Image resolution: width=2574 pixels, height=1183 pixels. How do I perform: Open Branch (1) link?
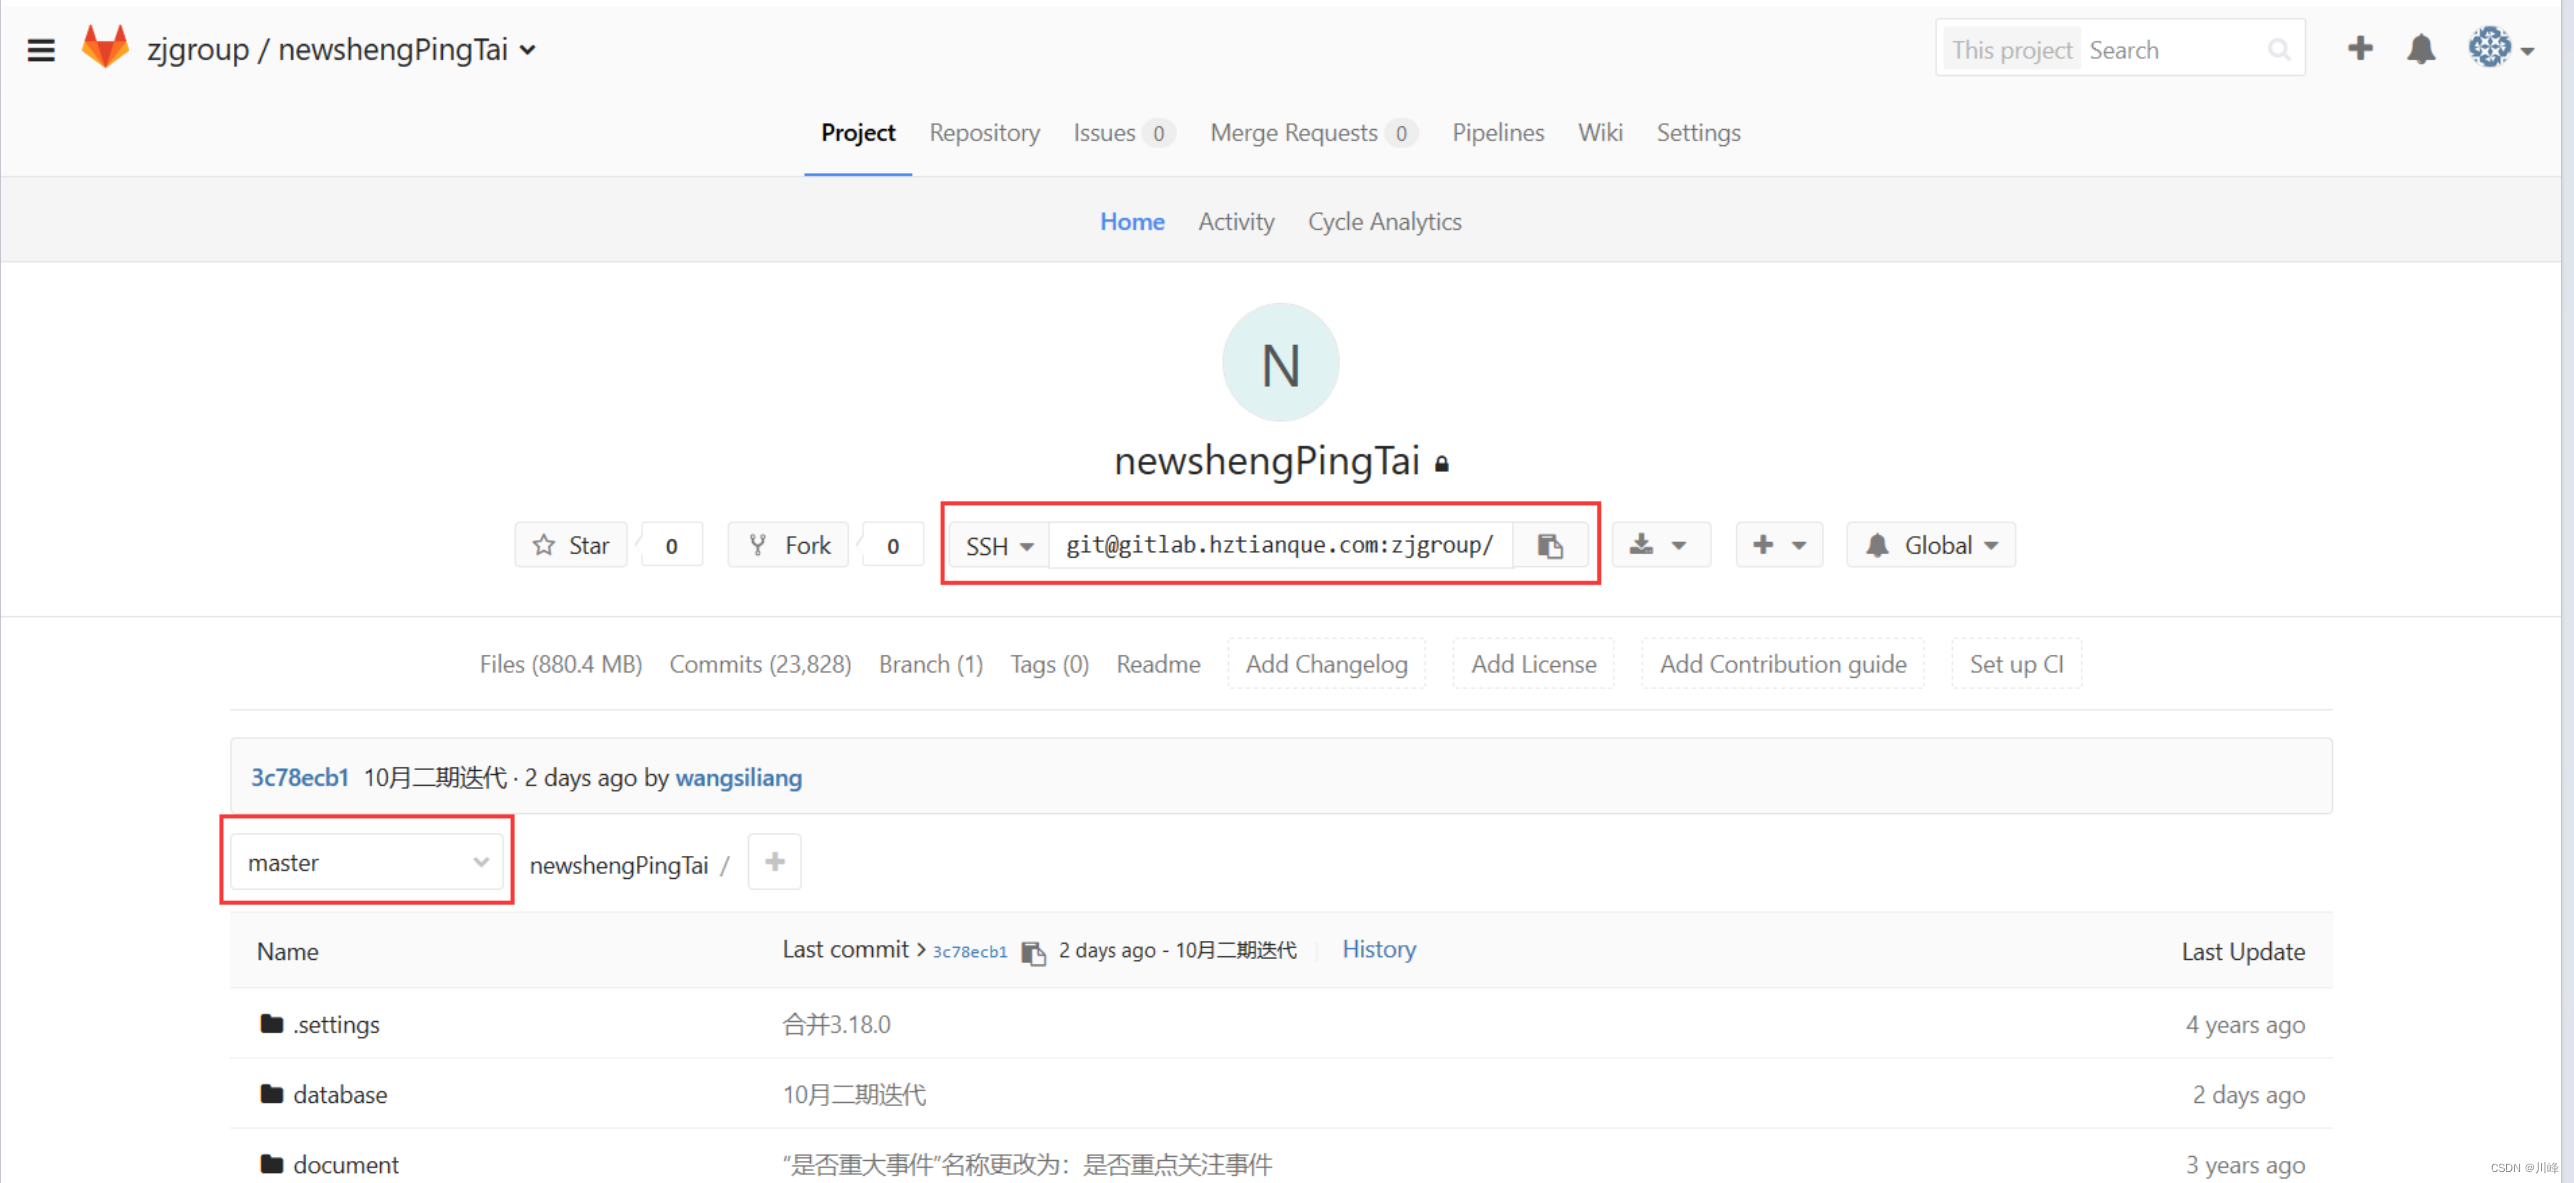click(930, 664)
